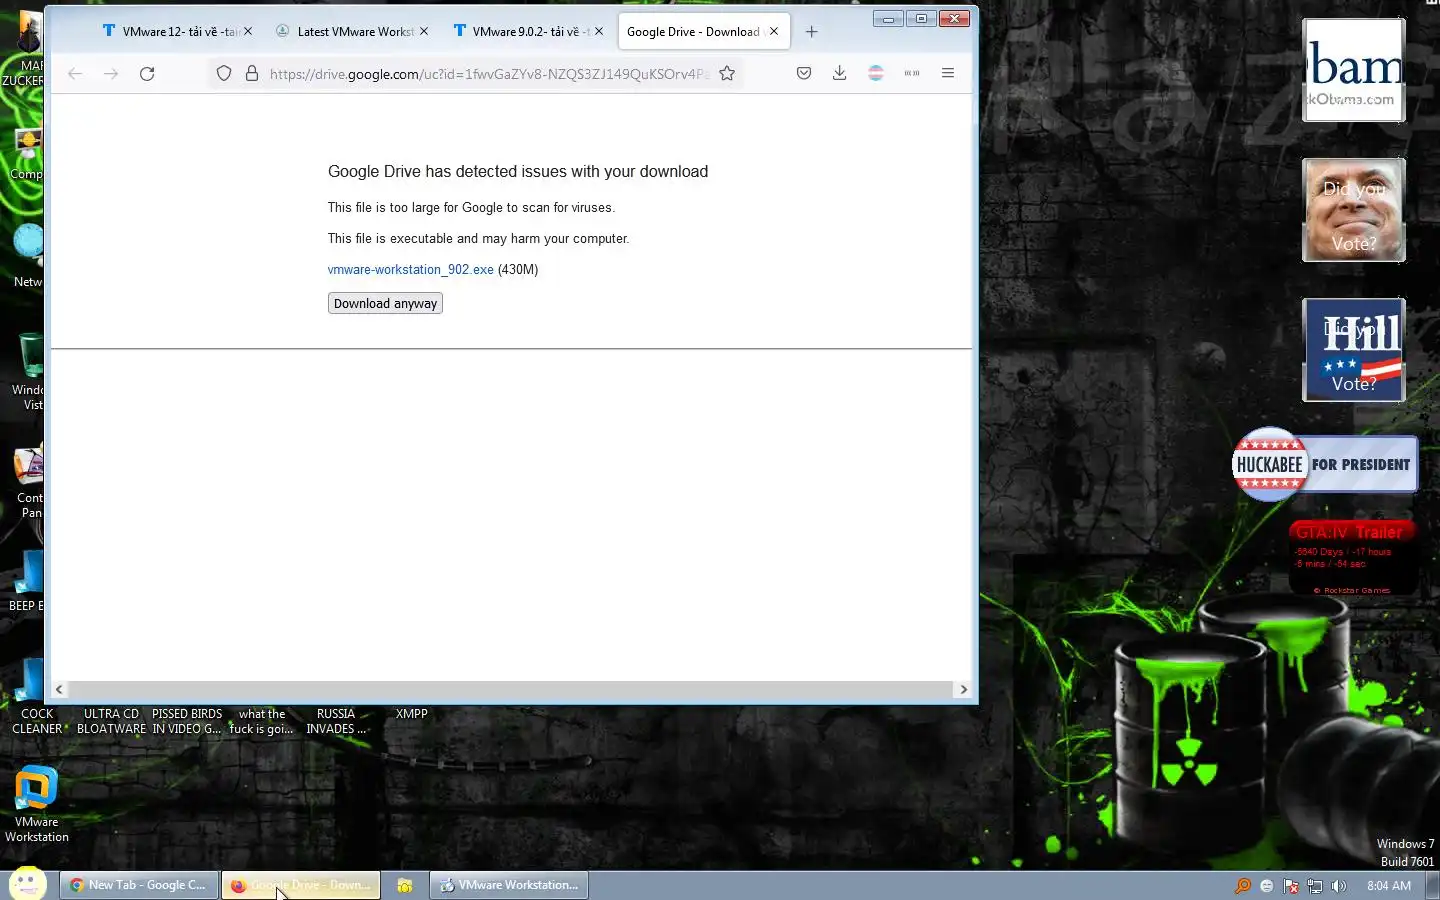Go back one page

click(x=75, y=73)
